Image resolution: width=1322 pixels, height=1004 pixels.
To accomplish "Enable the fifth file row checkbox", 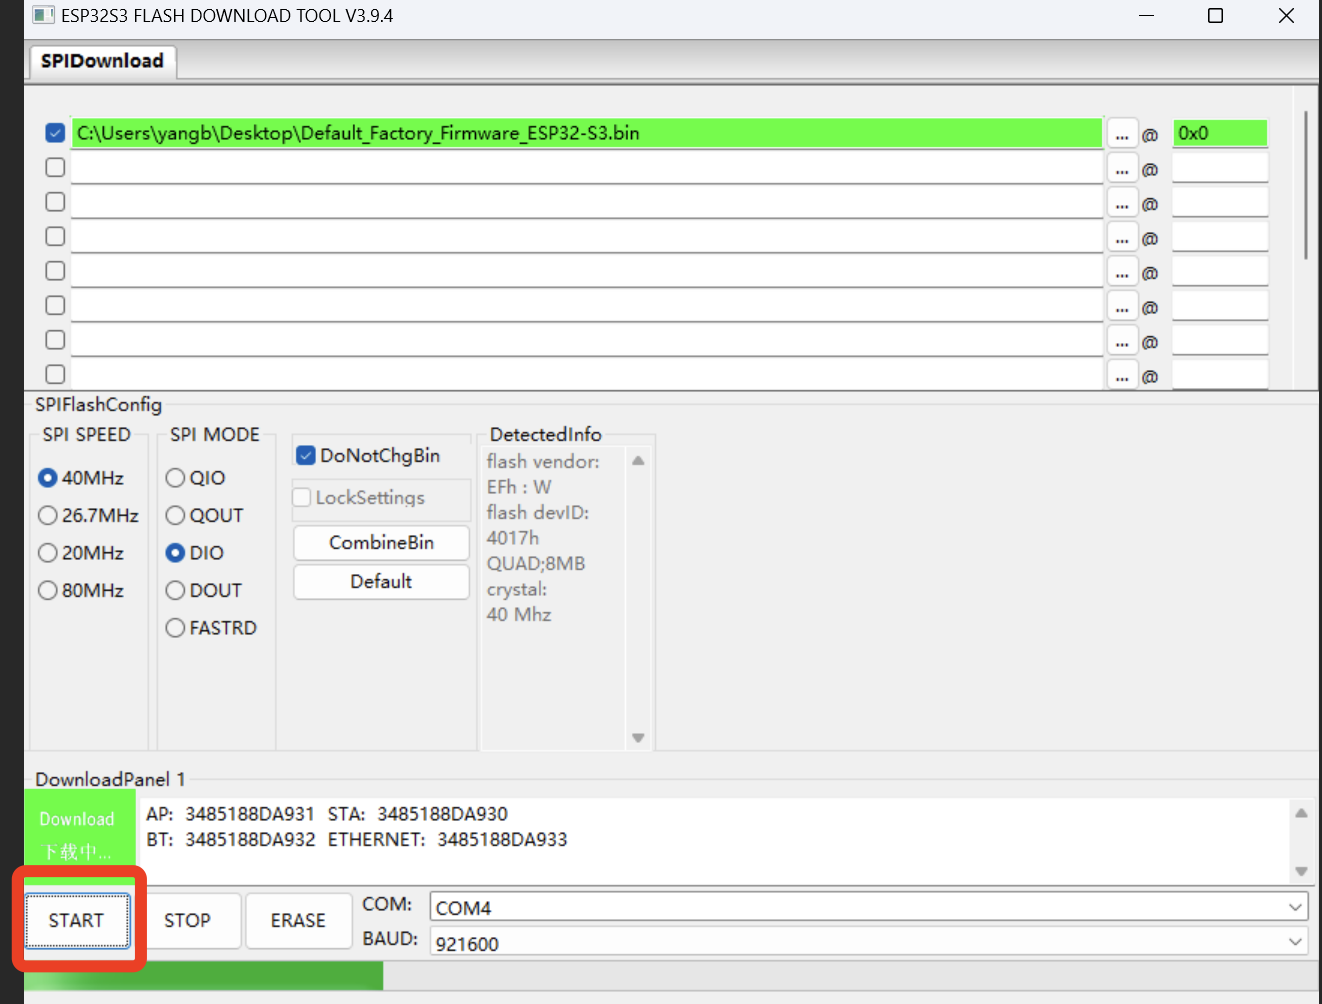I will click(55, 271).
